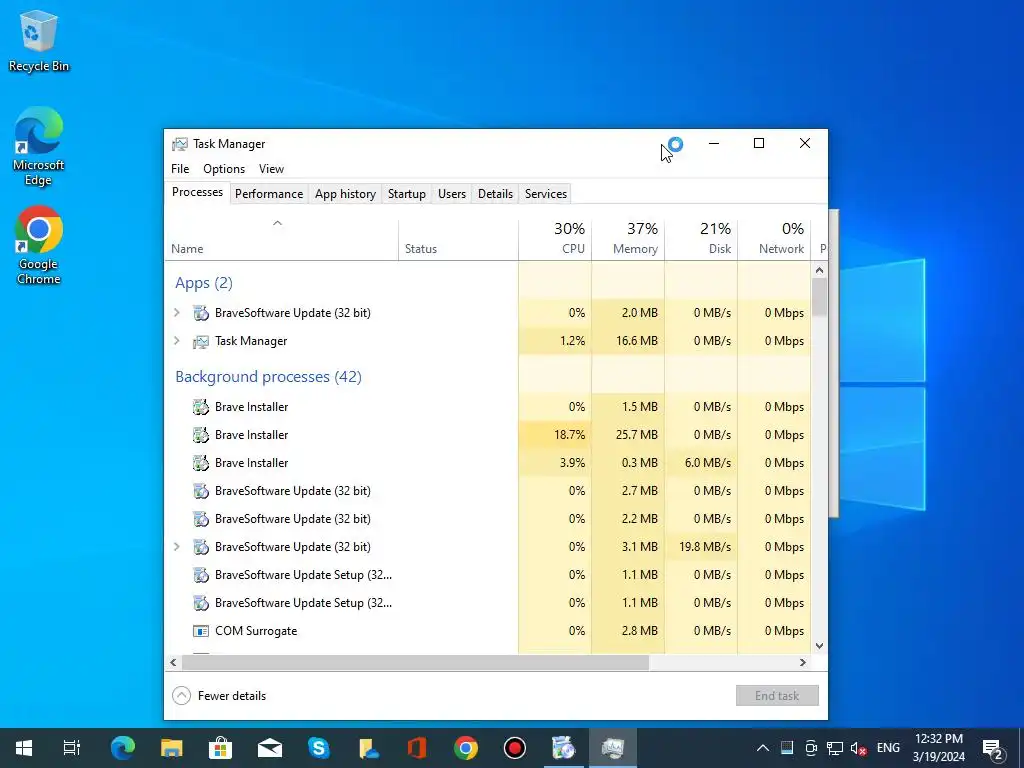This screenshot has height=768, width=1024.
Task: Open Microsoft Store from the taskbar
Action: (221, 748)
